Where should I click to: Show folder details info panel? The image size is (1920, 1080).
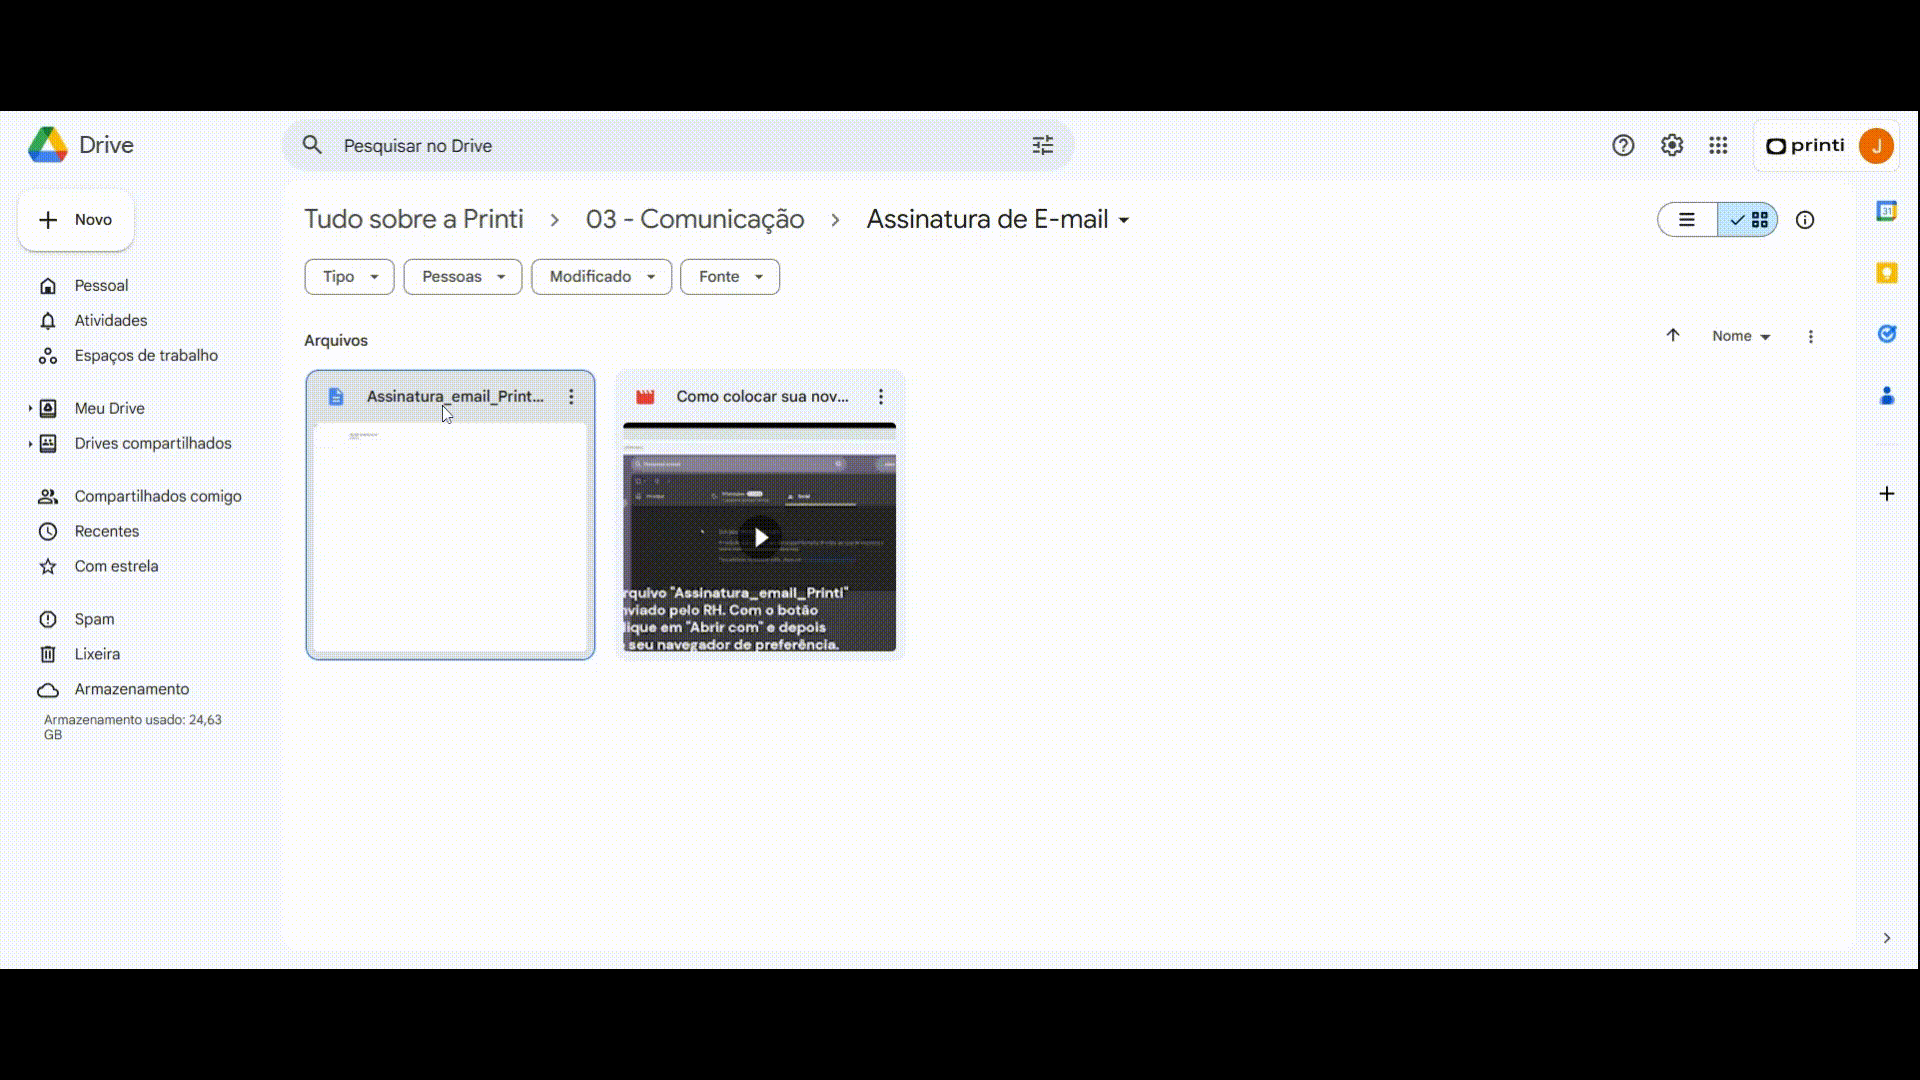tap(1805, 220)
